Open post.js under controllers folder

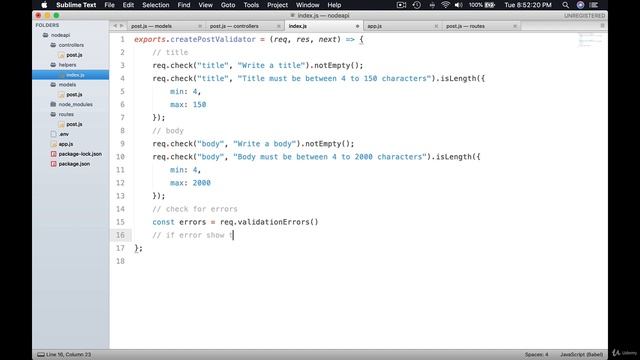[x=74, y=55]
